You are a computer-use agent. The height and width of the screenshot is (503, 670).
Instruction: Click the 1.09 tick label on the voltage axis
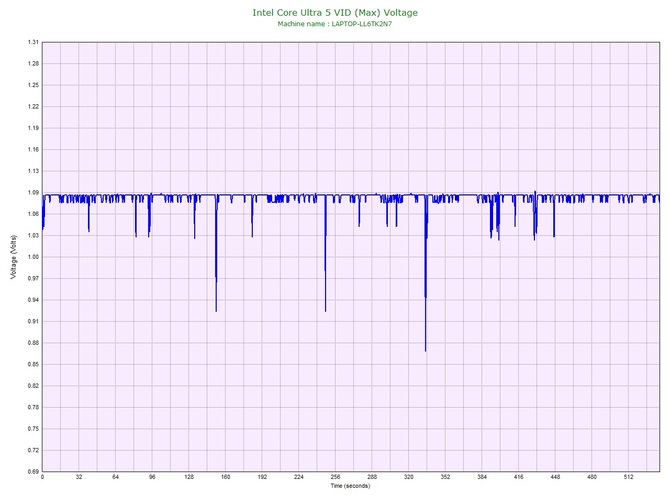[33, 192]
